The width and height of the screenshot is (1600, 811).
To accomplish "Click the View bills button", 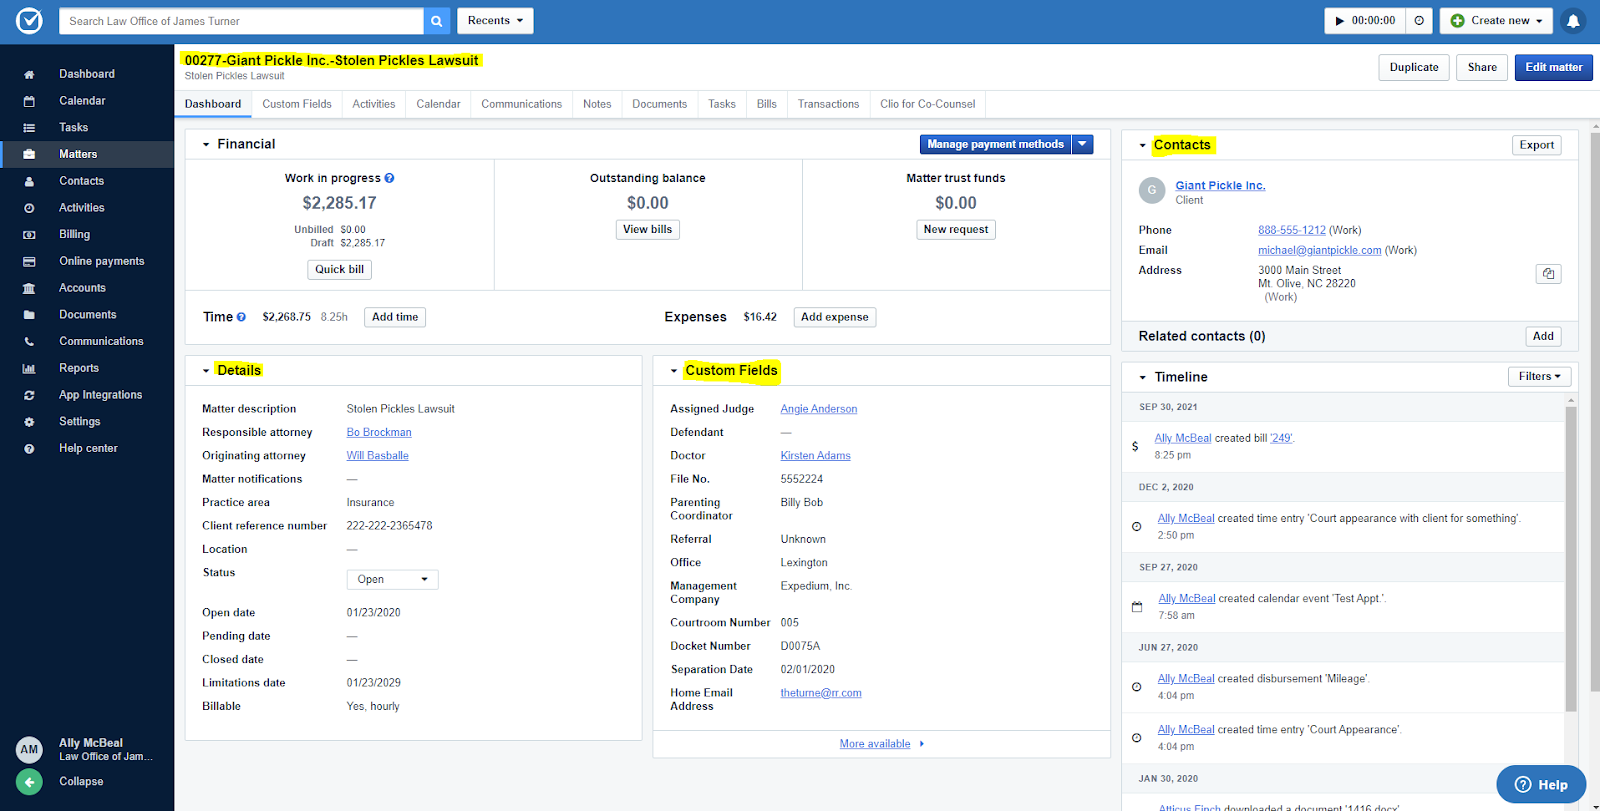I will point(648,230).
